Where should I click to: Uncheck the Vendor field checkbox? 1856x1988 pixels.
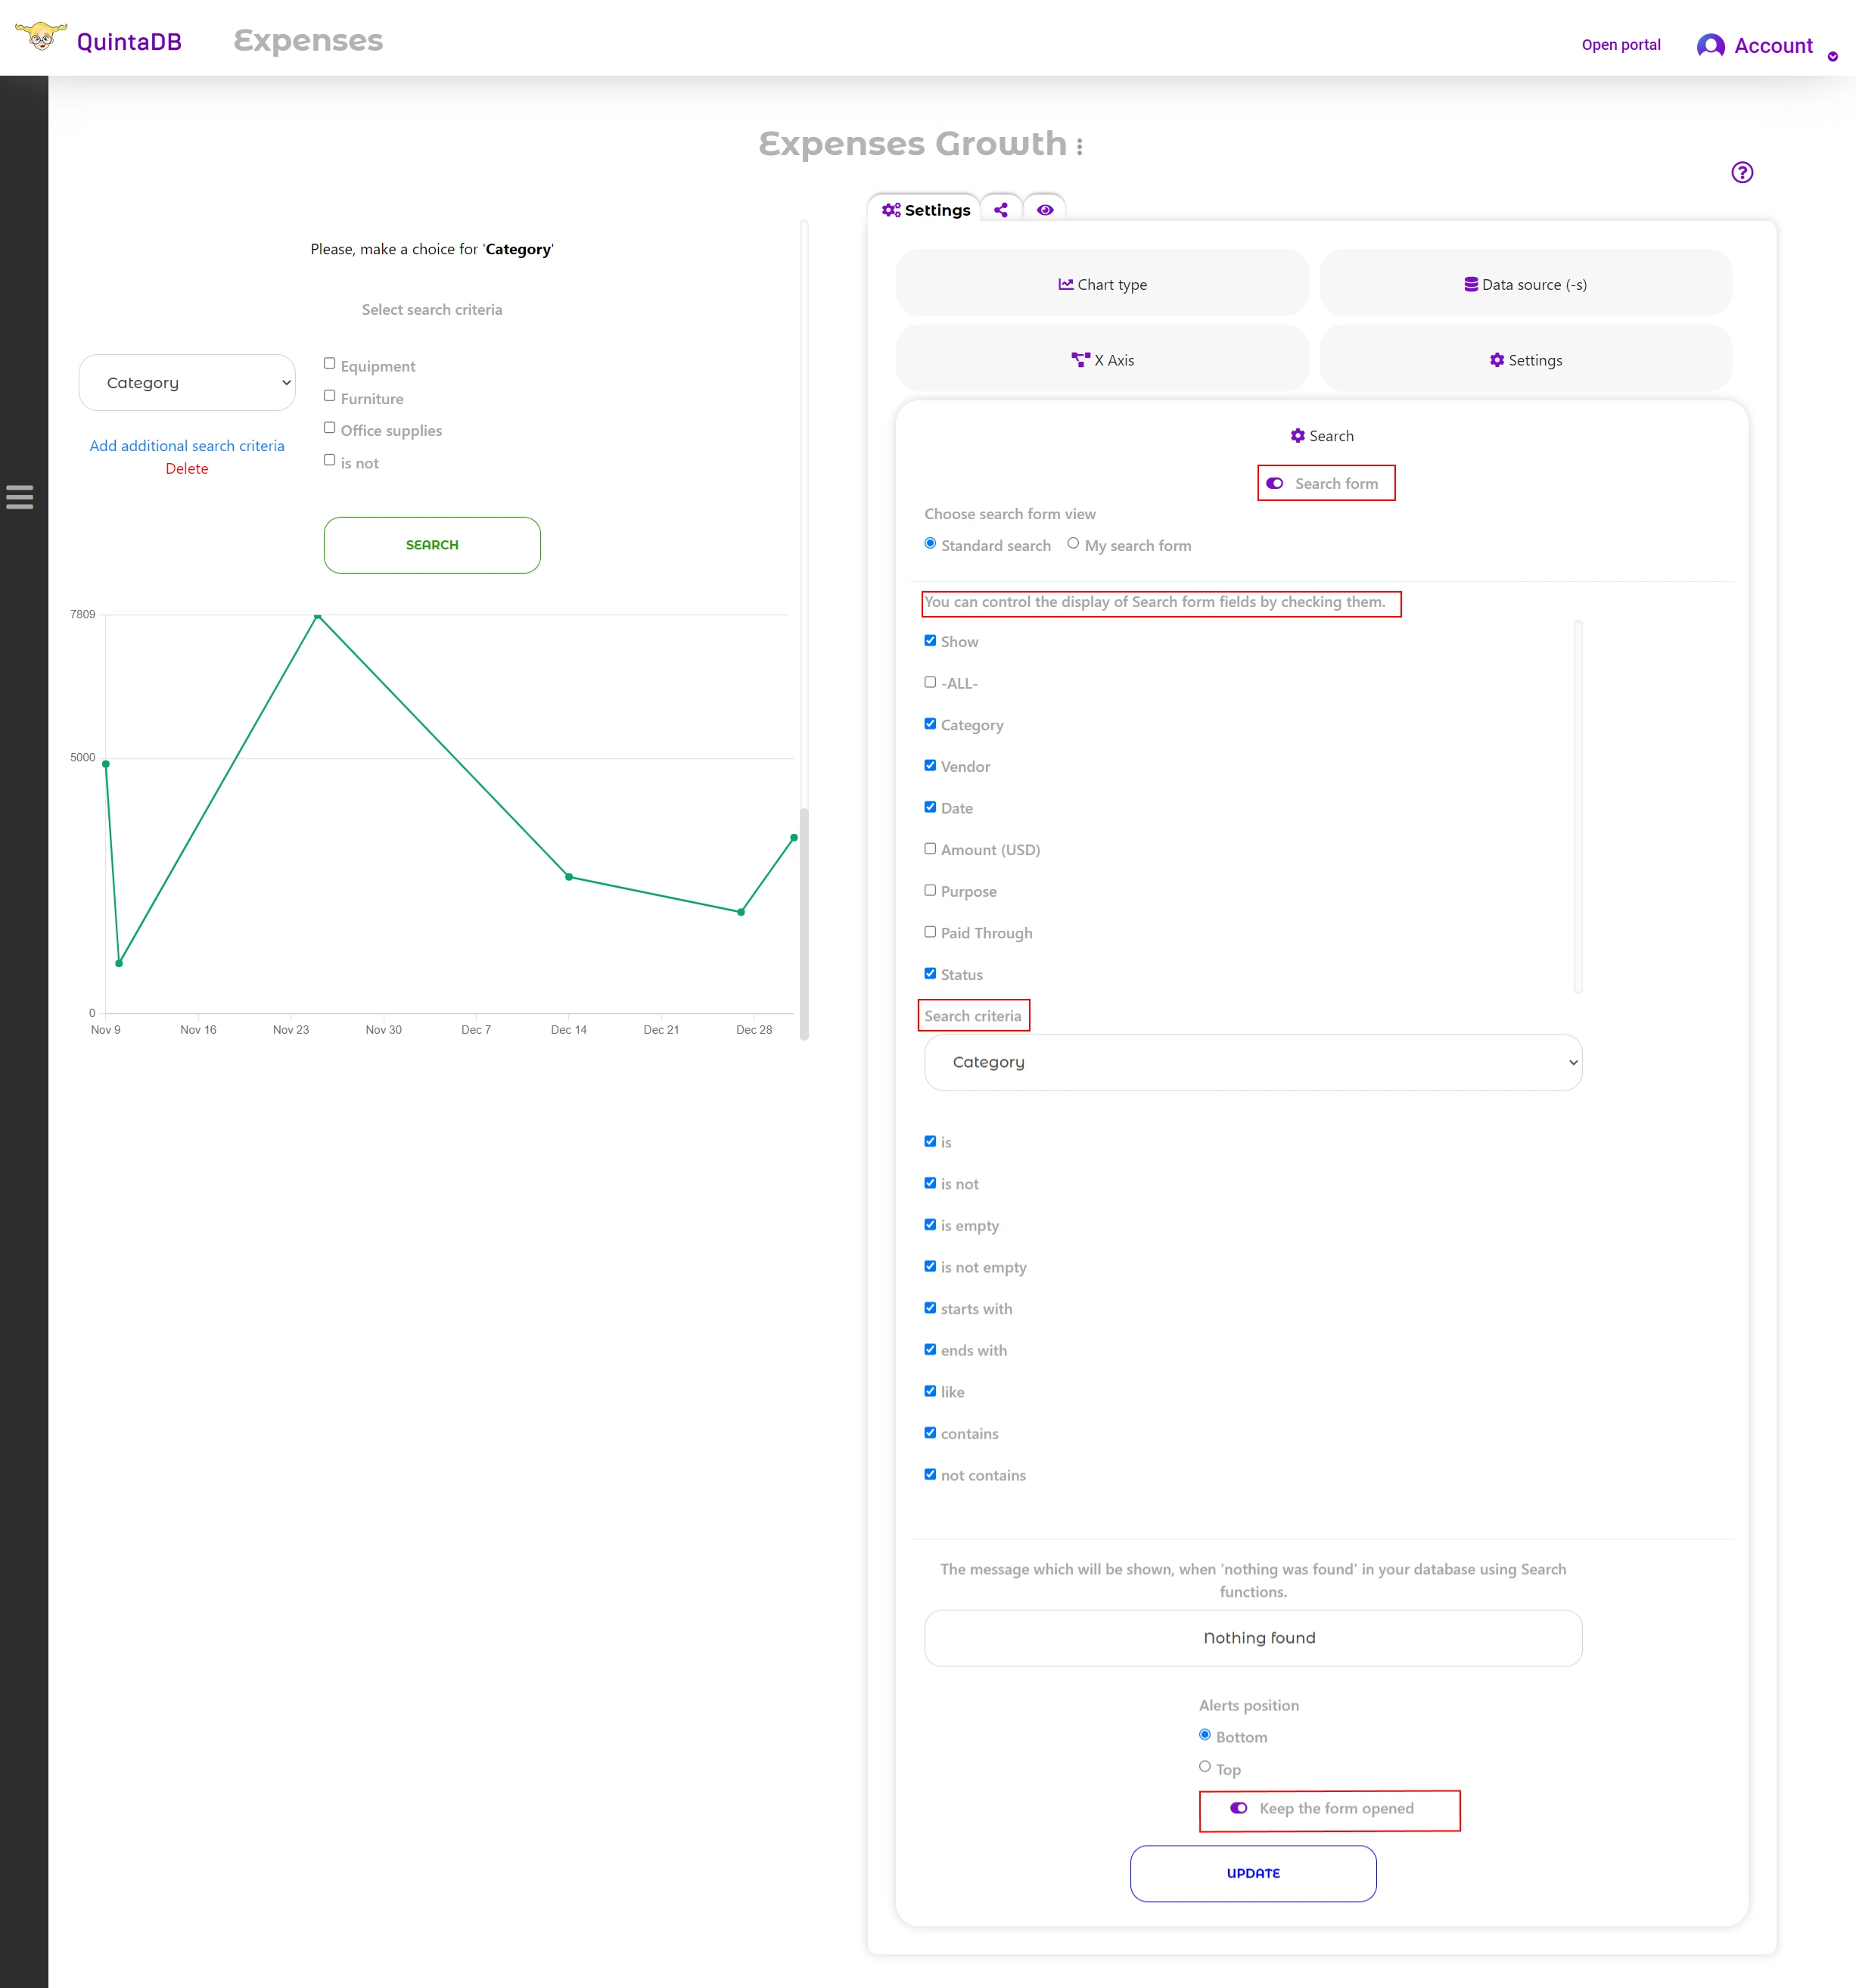(930, 766)
